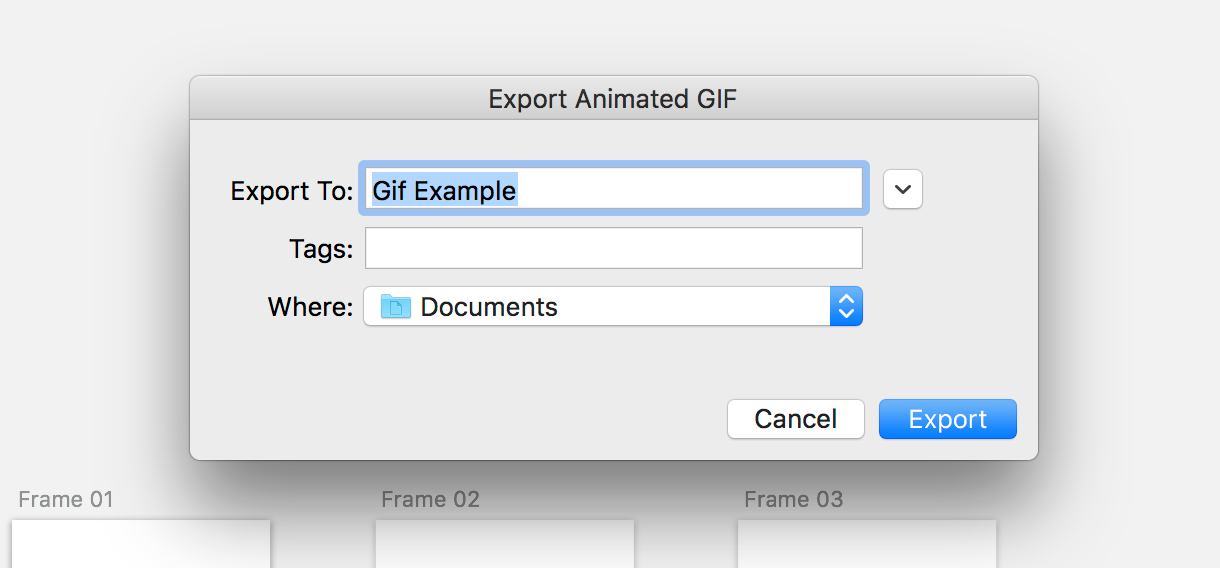Click the Frame 03 artboard canvas
The image size is (1220, 568).
[867, 544]
